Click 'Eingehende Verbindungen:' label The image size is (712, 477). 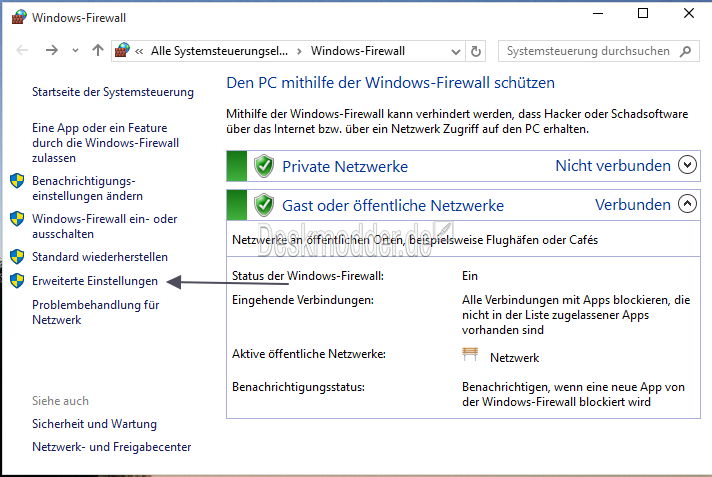(x=303, y=300)
